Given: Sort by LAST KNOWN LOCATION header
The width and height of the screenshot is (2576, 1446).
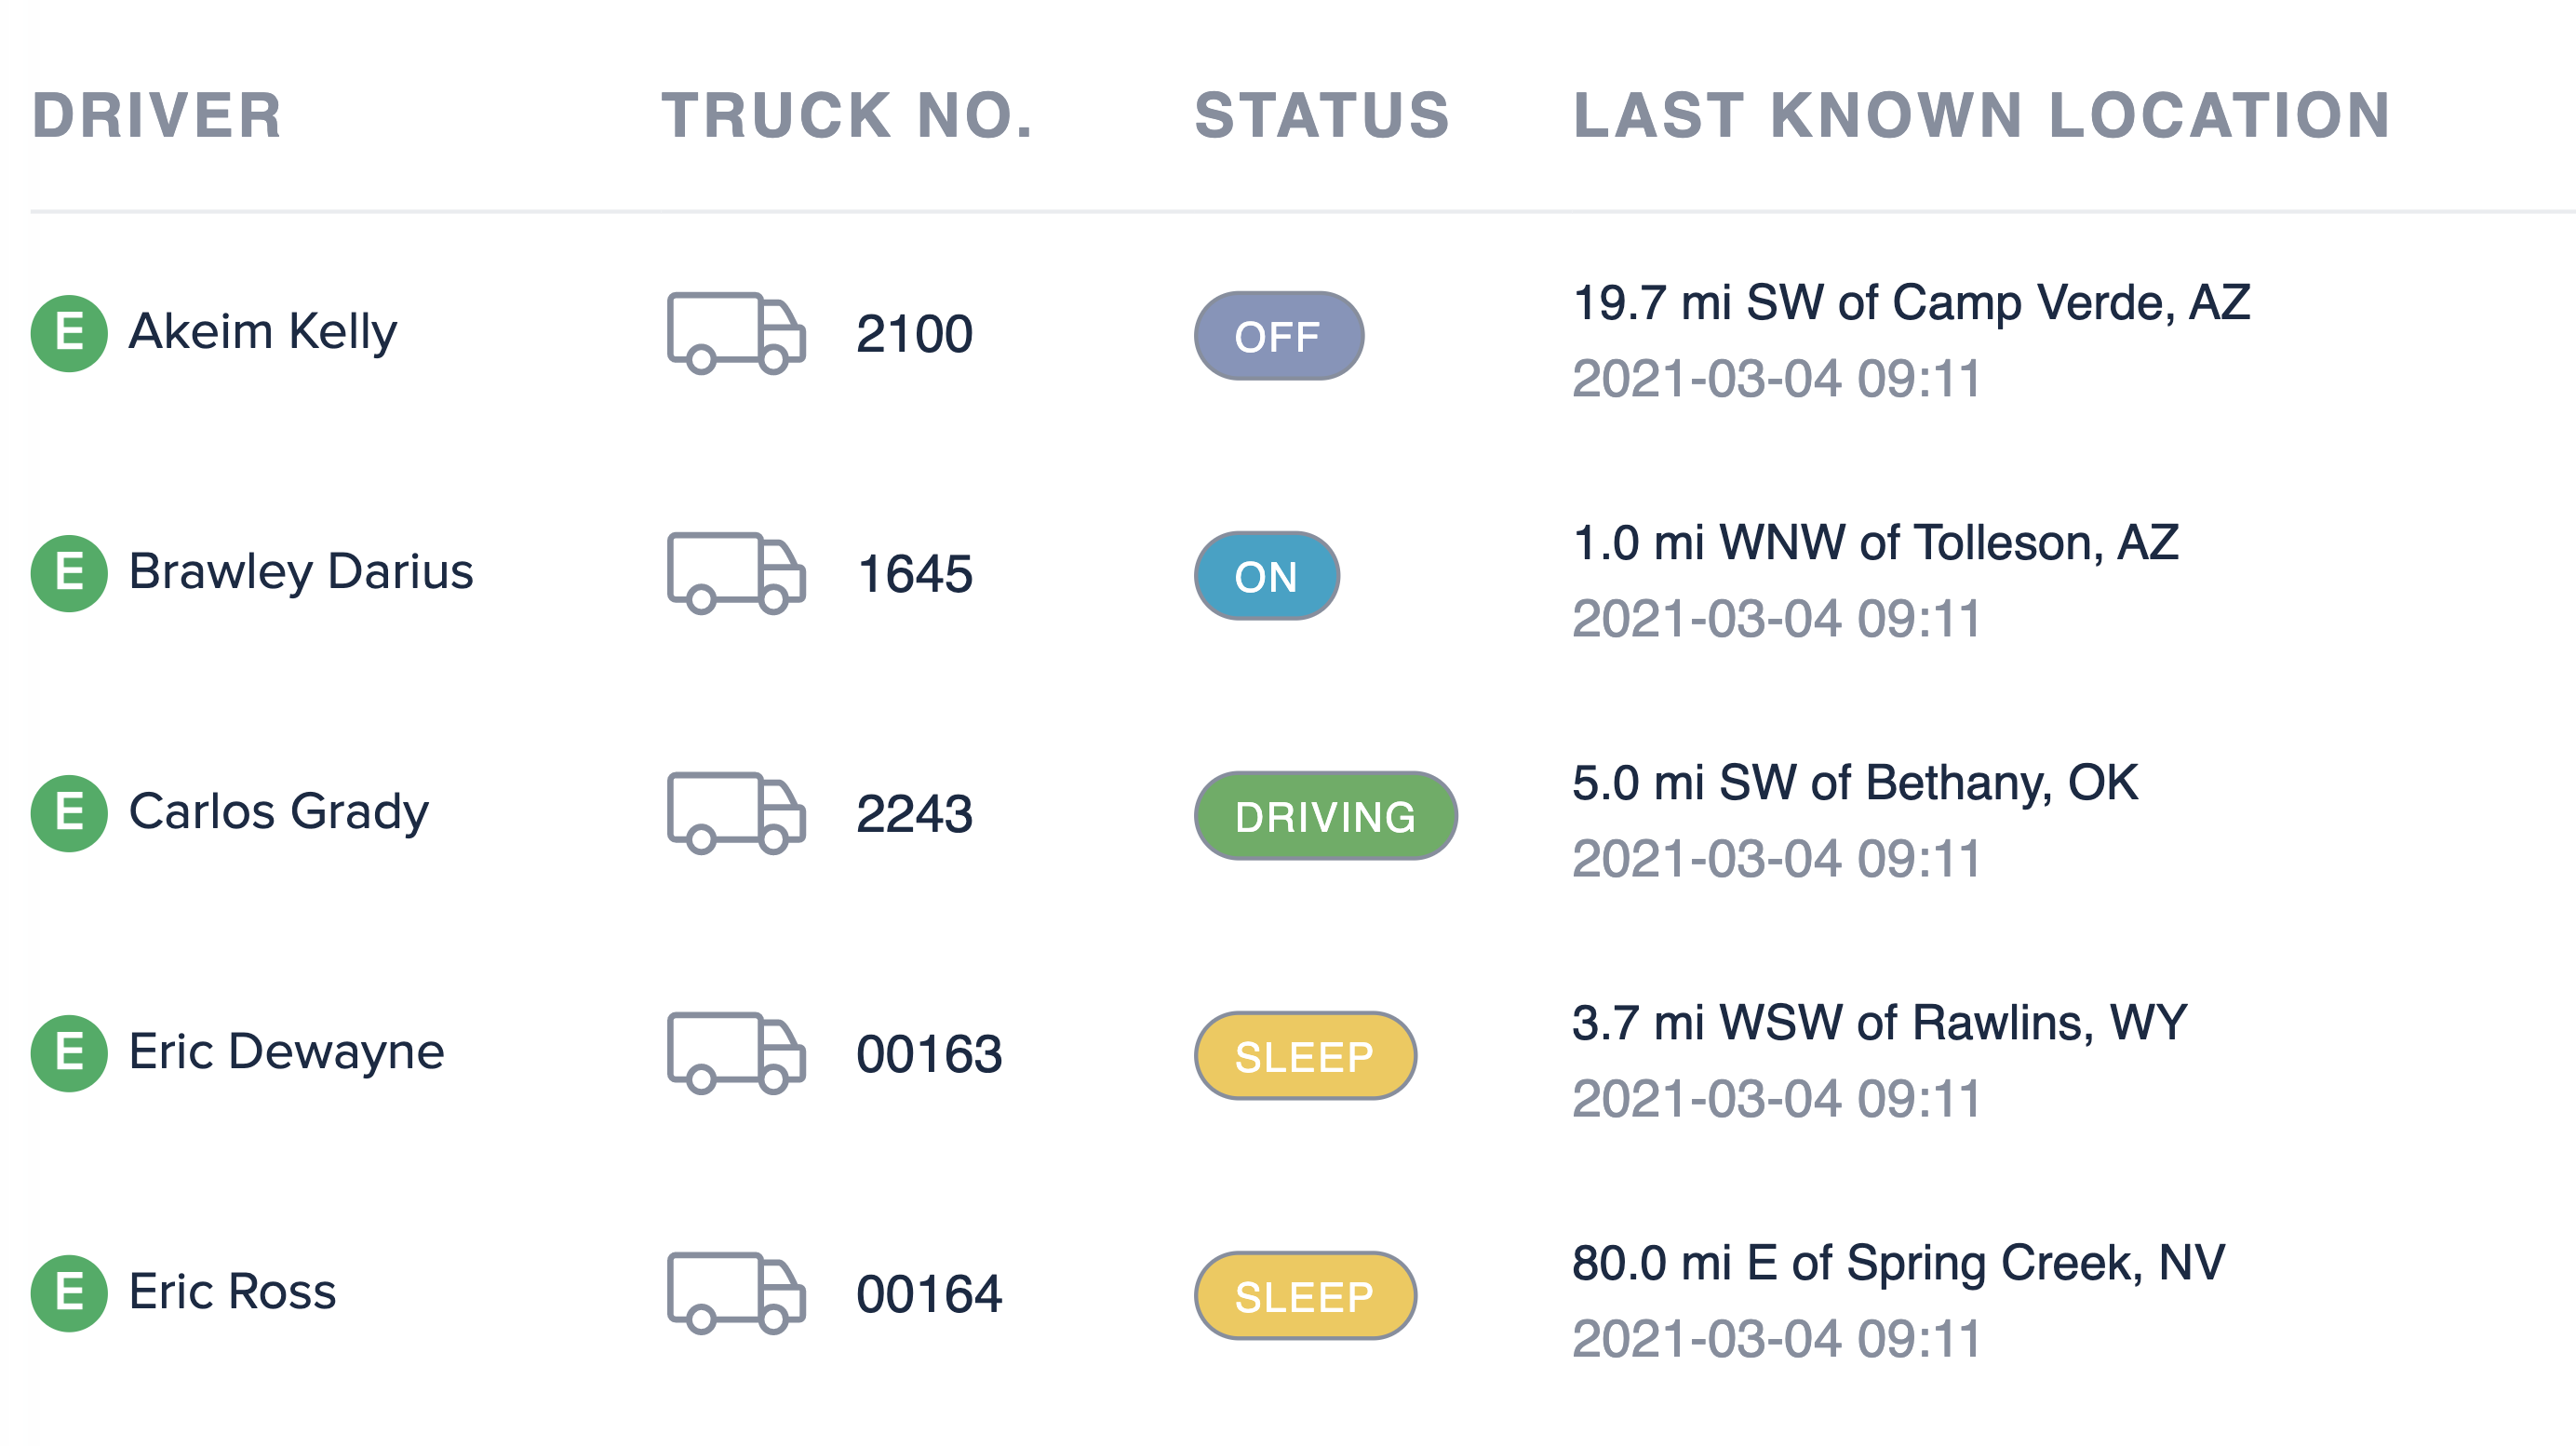Looking at the screenshot, I should pos(1981,115).
